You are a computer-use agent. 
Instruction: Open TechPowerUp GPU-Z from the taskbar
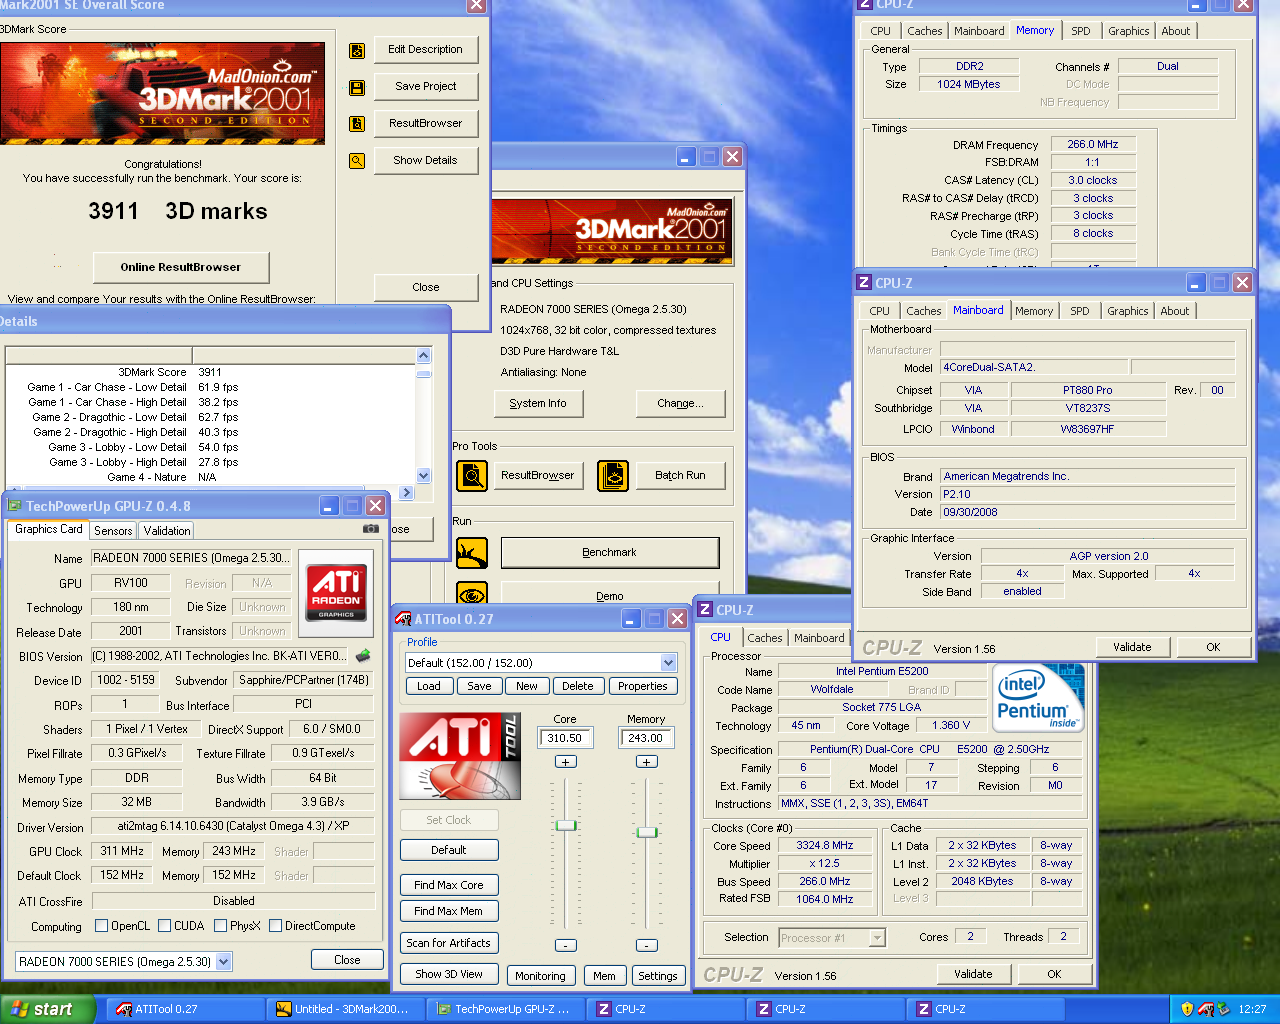point(506,1009)
